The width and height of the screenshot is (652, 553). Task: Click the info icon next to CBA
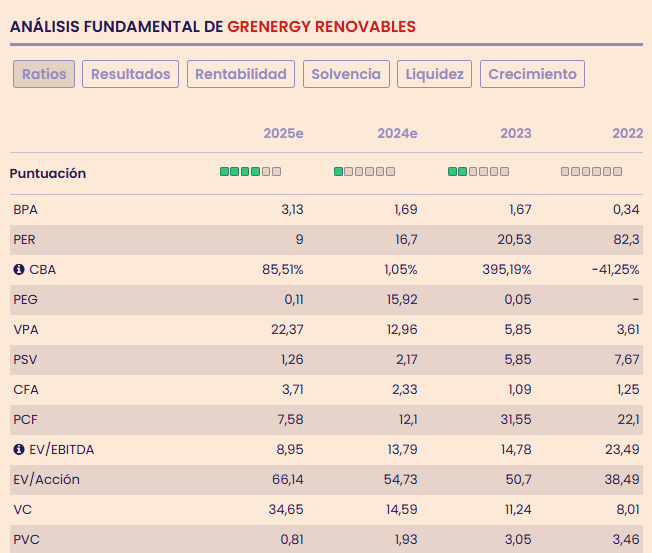point(19,269)
